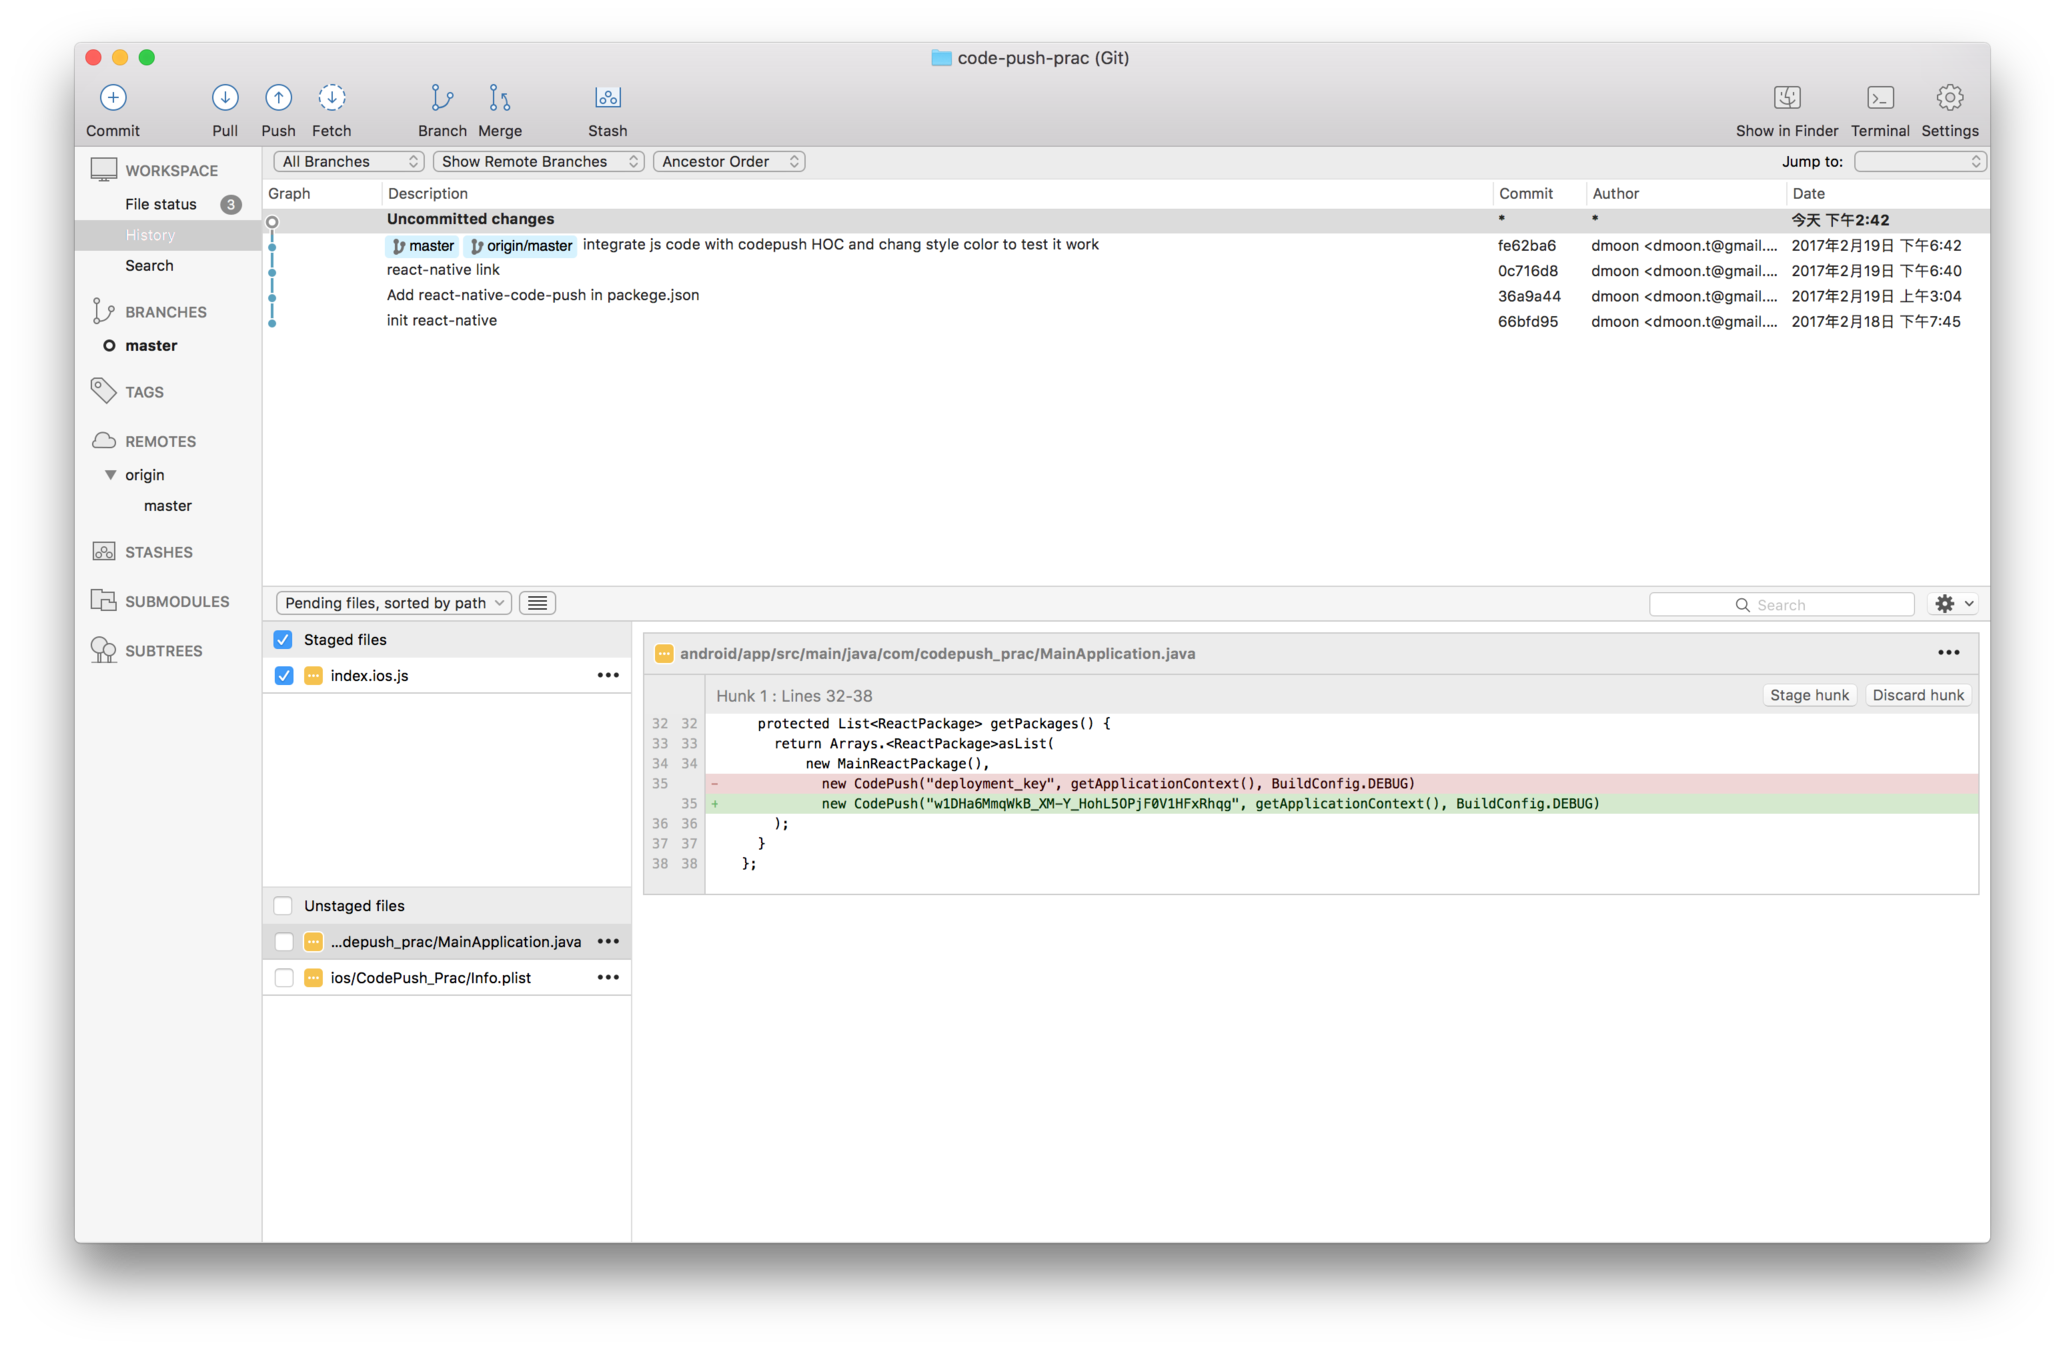Uncheck the index.ios.js staged file checkbox
This screenshot has height=1350, width=2065.
coord(284,676)
